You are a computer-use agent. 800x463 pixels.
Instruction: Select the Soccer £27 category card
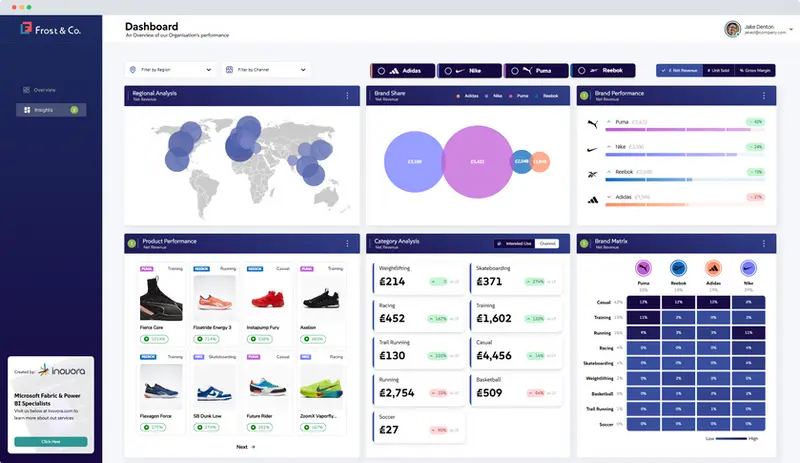(x=418, y=426)
